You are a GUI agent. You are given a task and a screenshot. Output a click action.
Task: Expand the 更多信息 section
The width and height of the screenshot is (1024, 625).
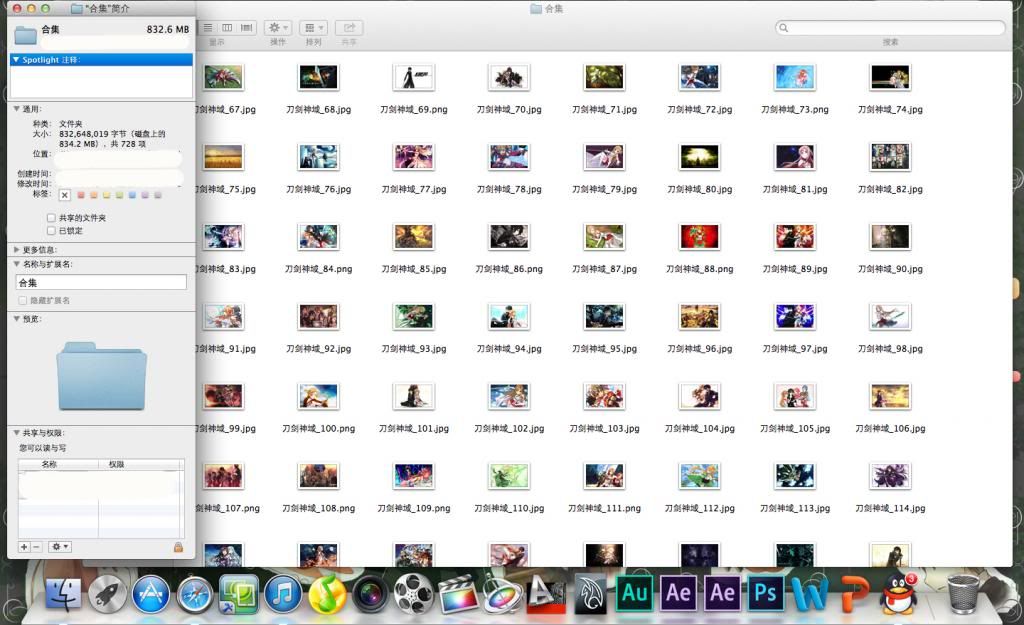17,249
